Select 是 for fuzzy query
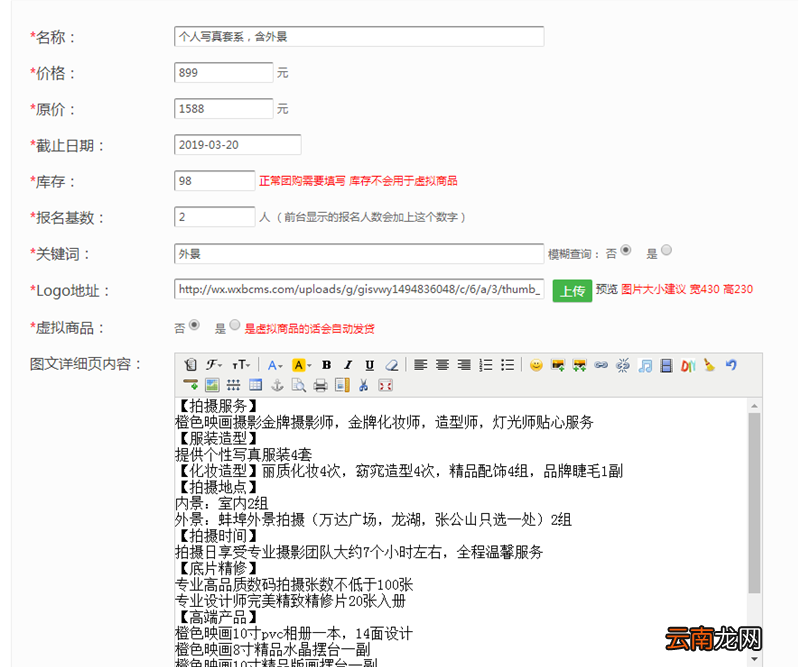The width and height of the screenshot is (799, 667). click(666, 250)
